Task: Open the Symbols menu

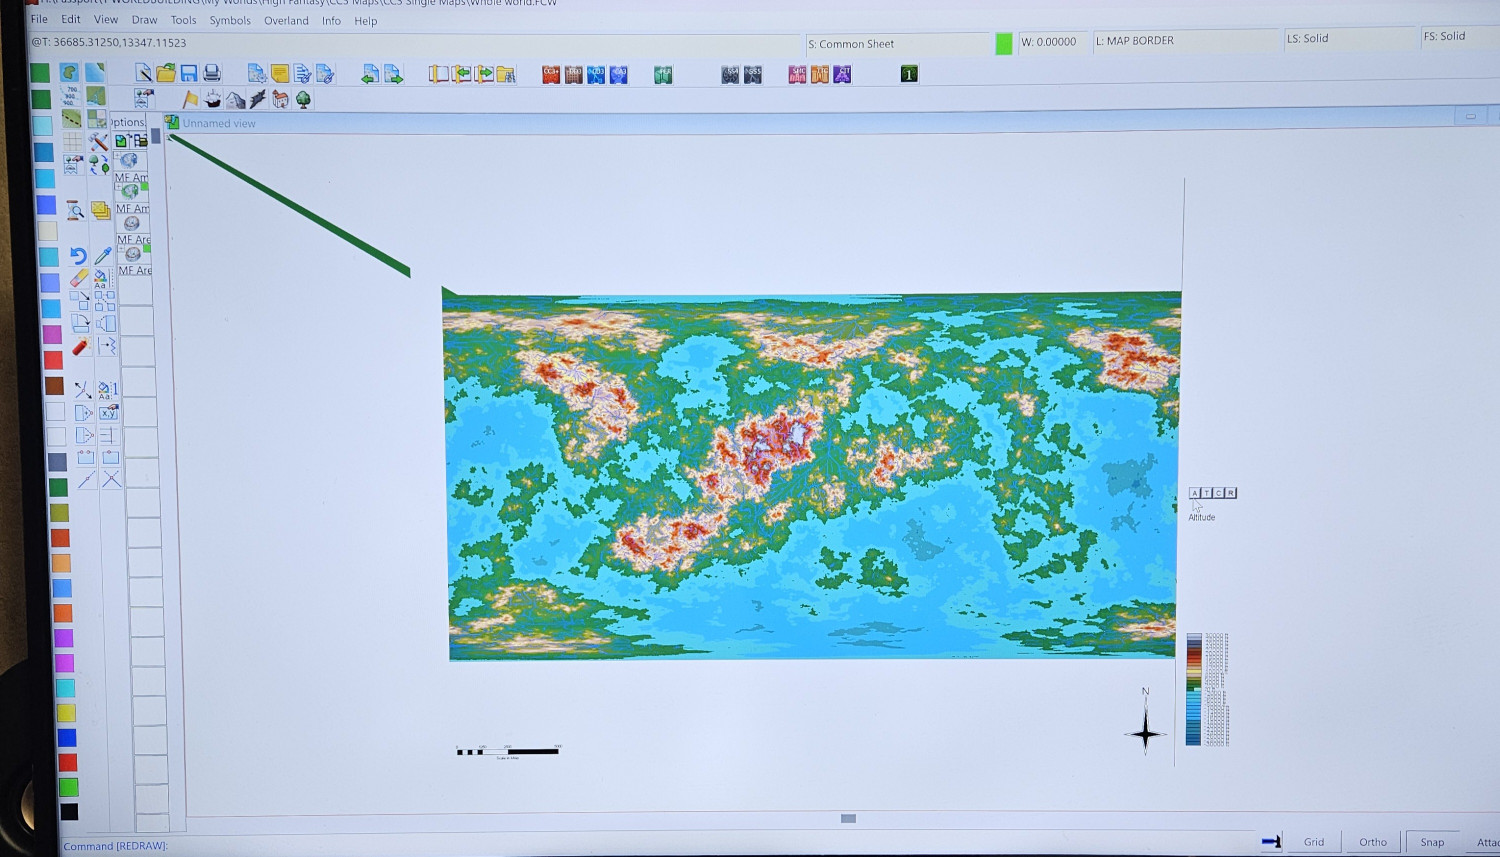Action: click(230, 20)
